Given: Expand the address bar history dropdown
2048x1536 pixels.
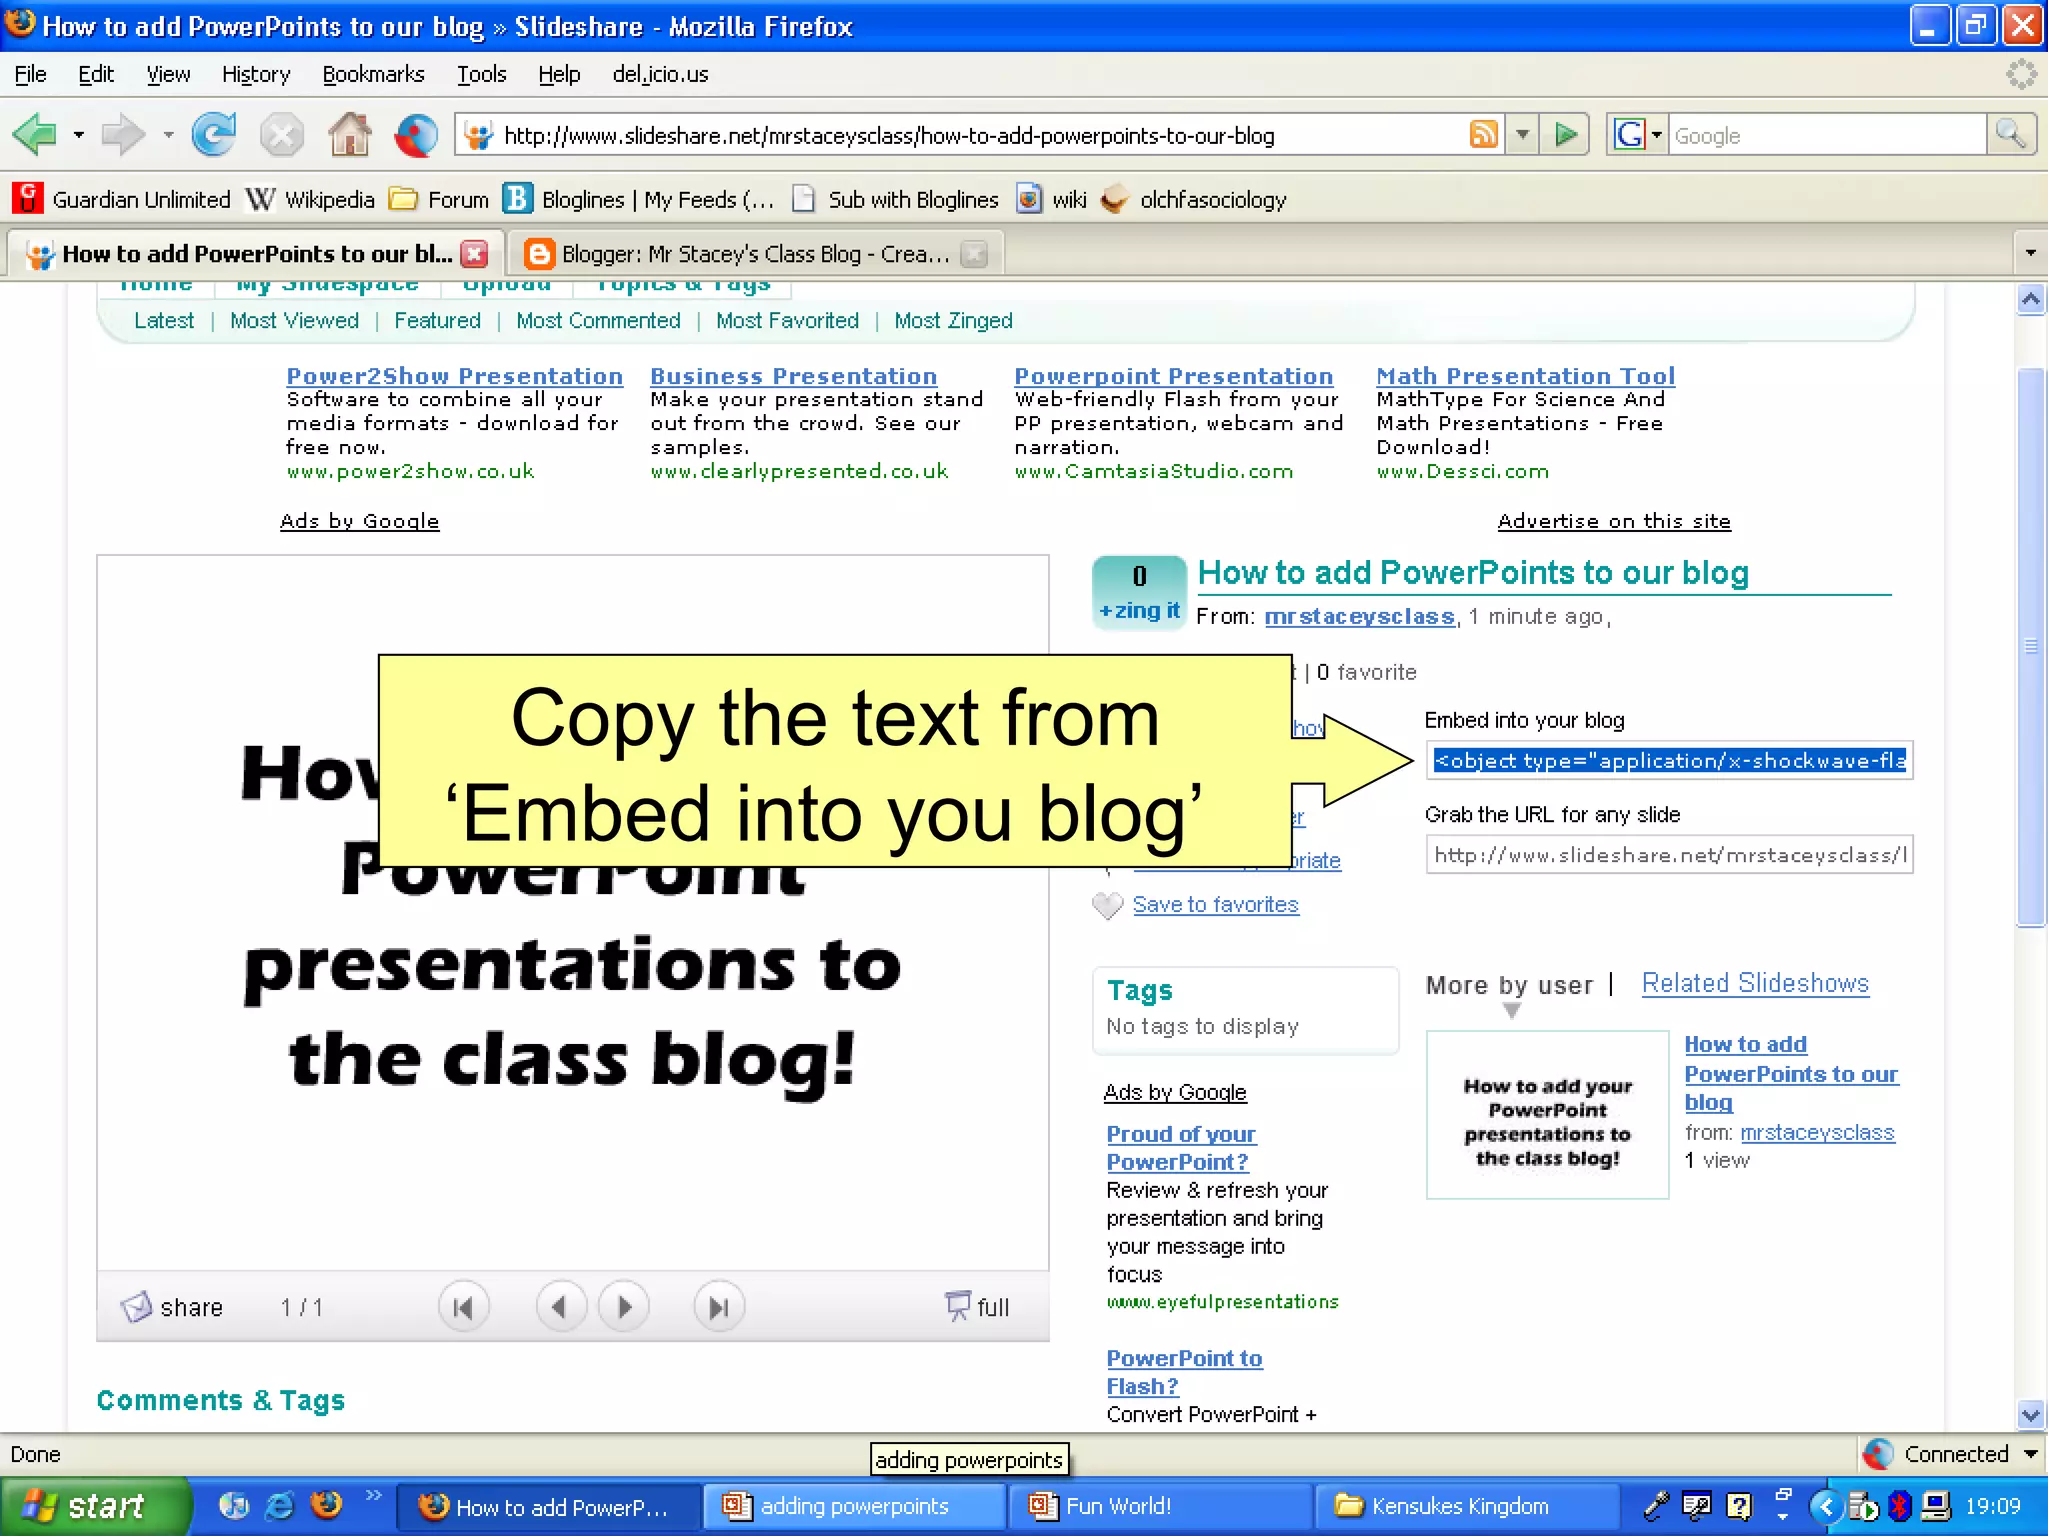Looking at the screenshot, I should (1522, 134).
